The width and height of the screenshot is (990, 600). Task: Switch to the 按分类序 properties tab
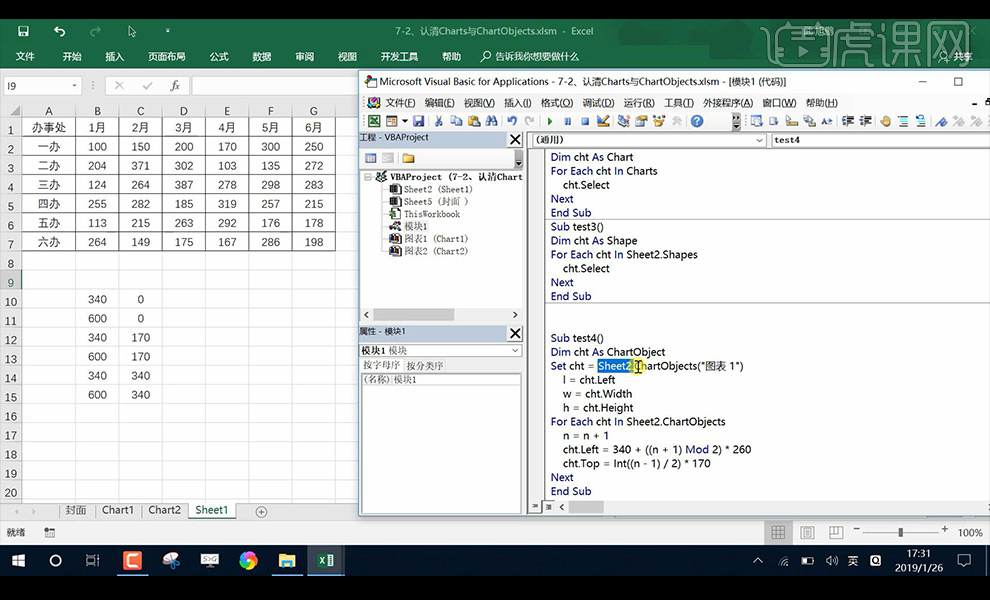pyautogui.click(x=424, y=366)
